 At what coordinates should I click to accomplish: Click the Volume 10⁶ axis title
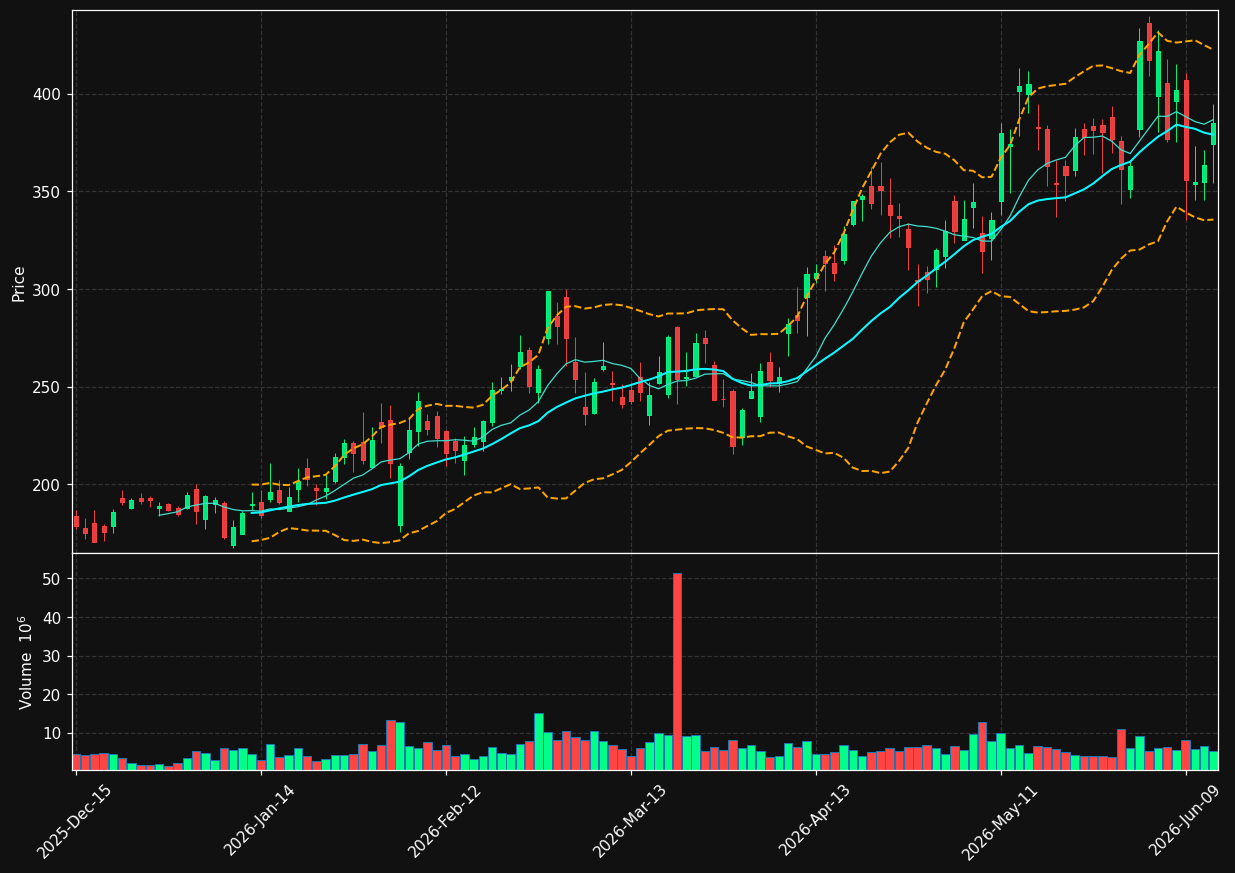[26, 662]
